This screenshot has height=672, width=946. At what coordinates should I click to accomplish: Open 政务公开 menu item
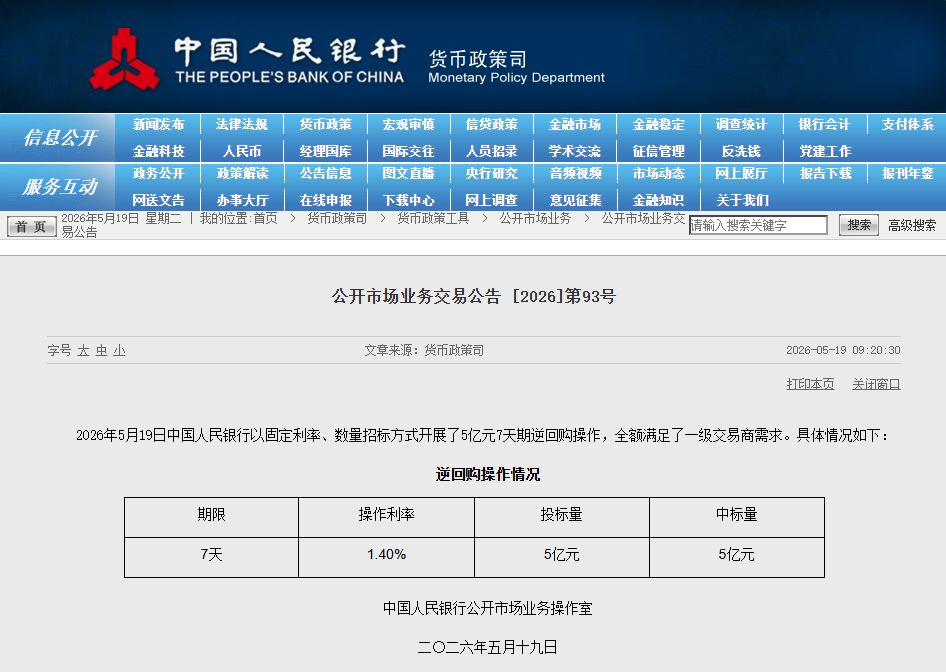pyautogui.click(x=158, y=173)
